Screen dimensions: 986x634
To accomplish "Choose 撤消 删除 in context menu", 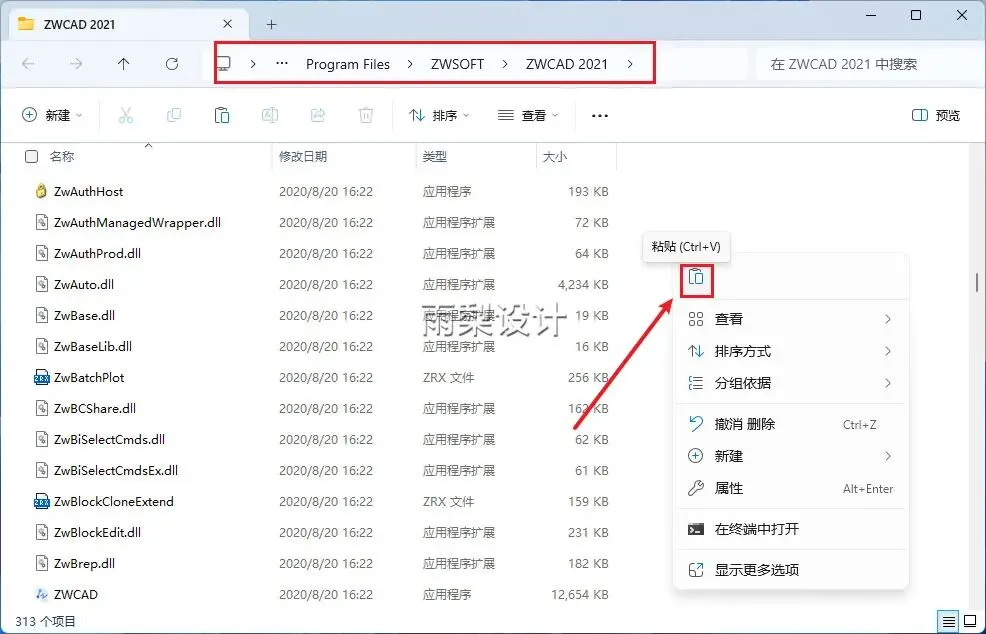I will coord(790,425).
